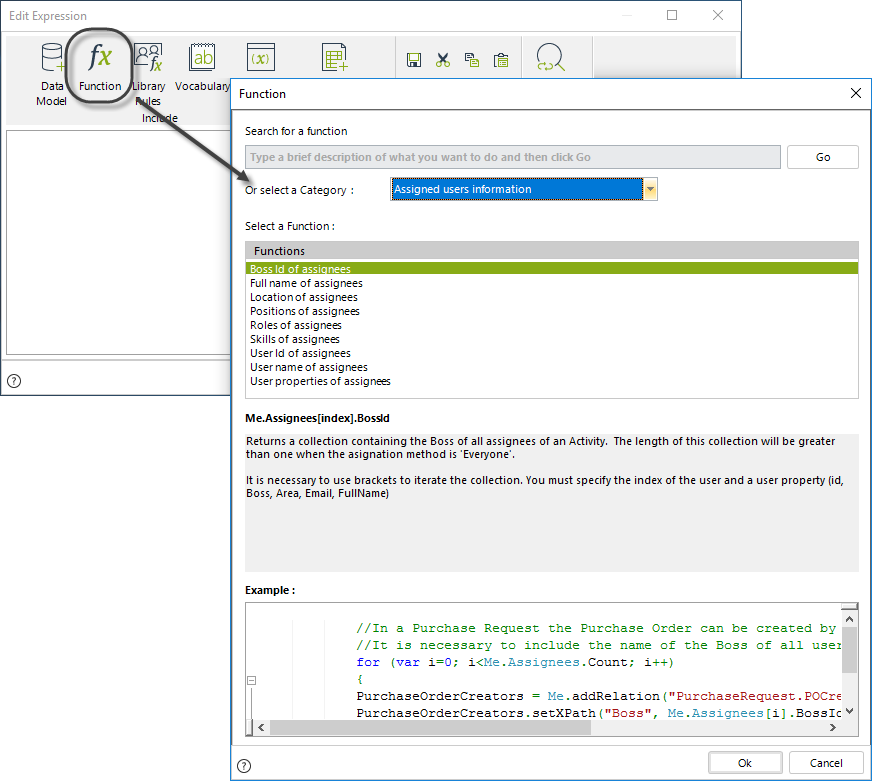Screen dimensions: 872x781
Task: Open help in Edit Expression window
Action: [x=14, y=381]
